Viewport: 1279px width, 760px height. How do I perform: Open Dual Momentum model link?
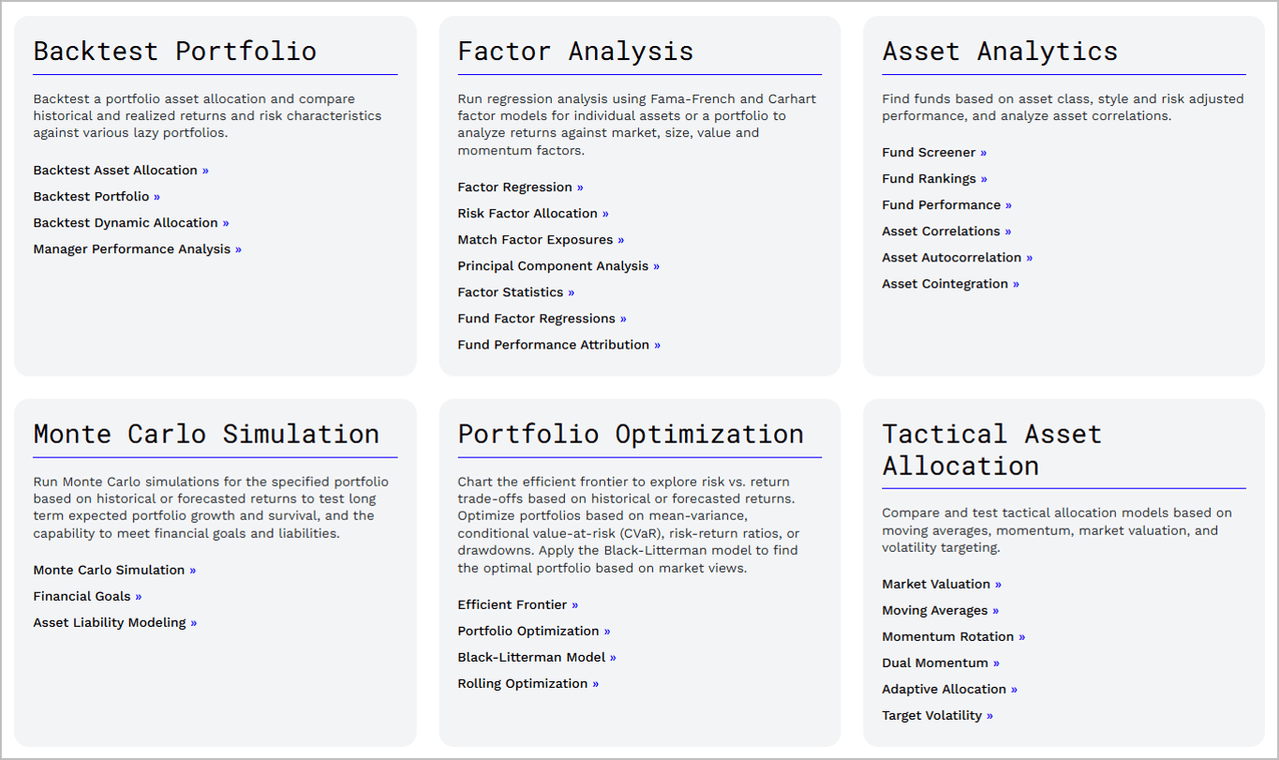pos(940,663)
